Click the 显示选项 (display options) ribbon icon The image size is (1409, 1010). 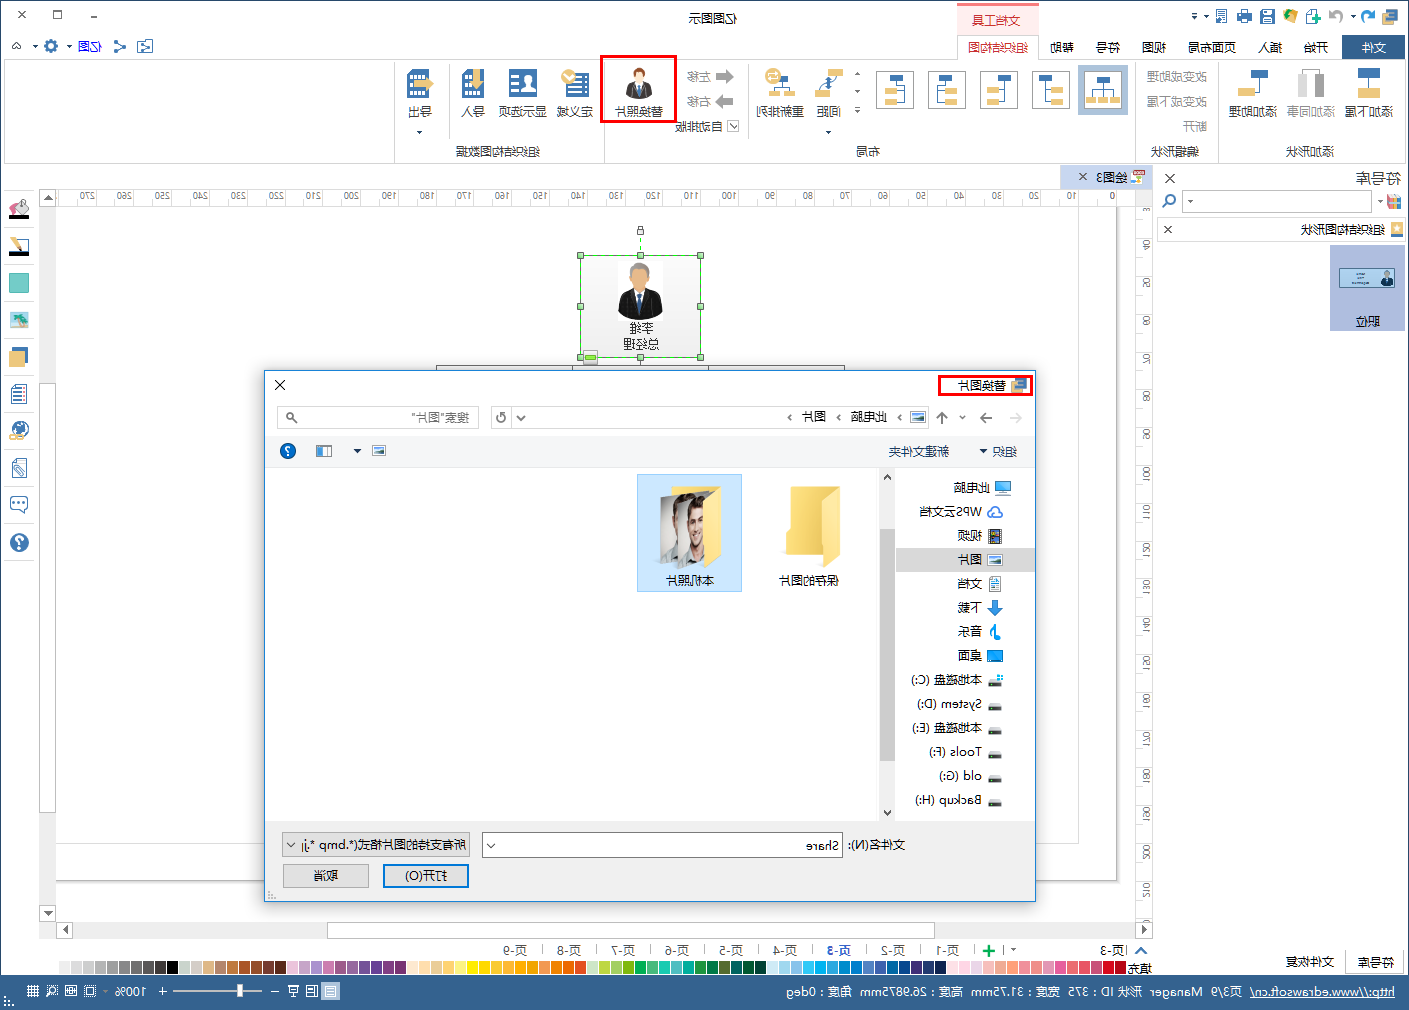(522, 93)
